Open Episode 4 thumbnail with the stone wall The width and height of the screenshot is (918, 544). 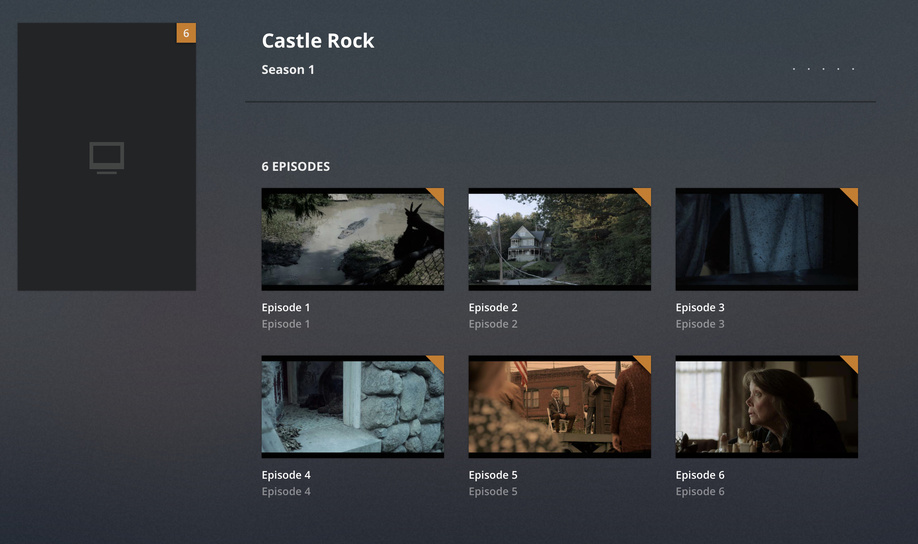[352, 406]
